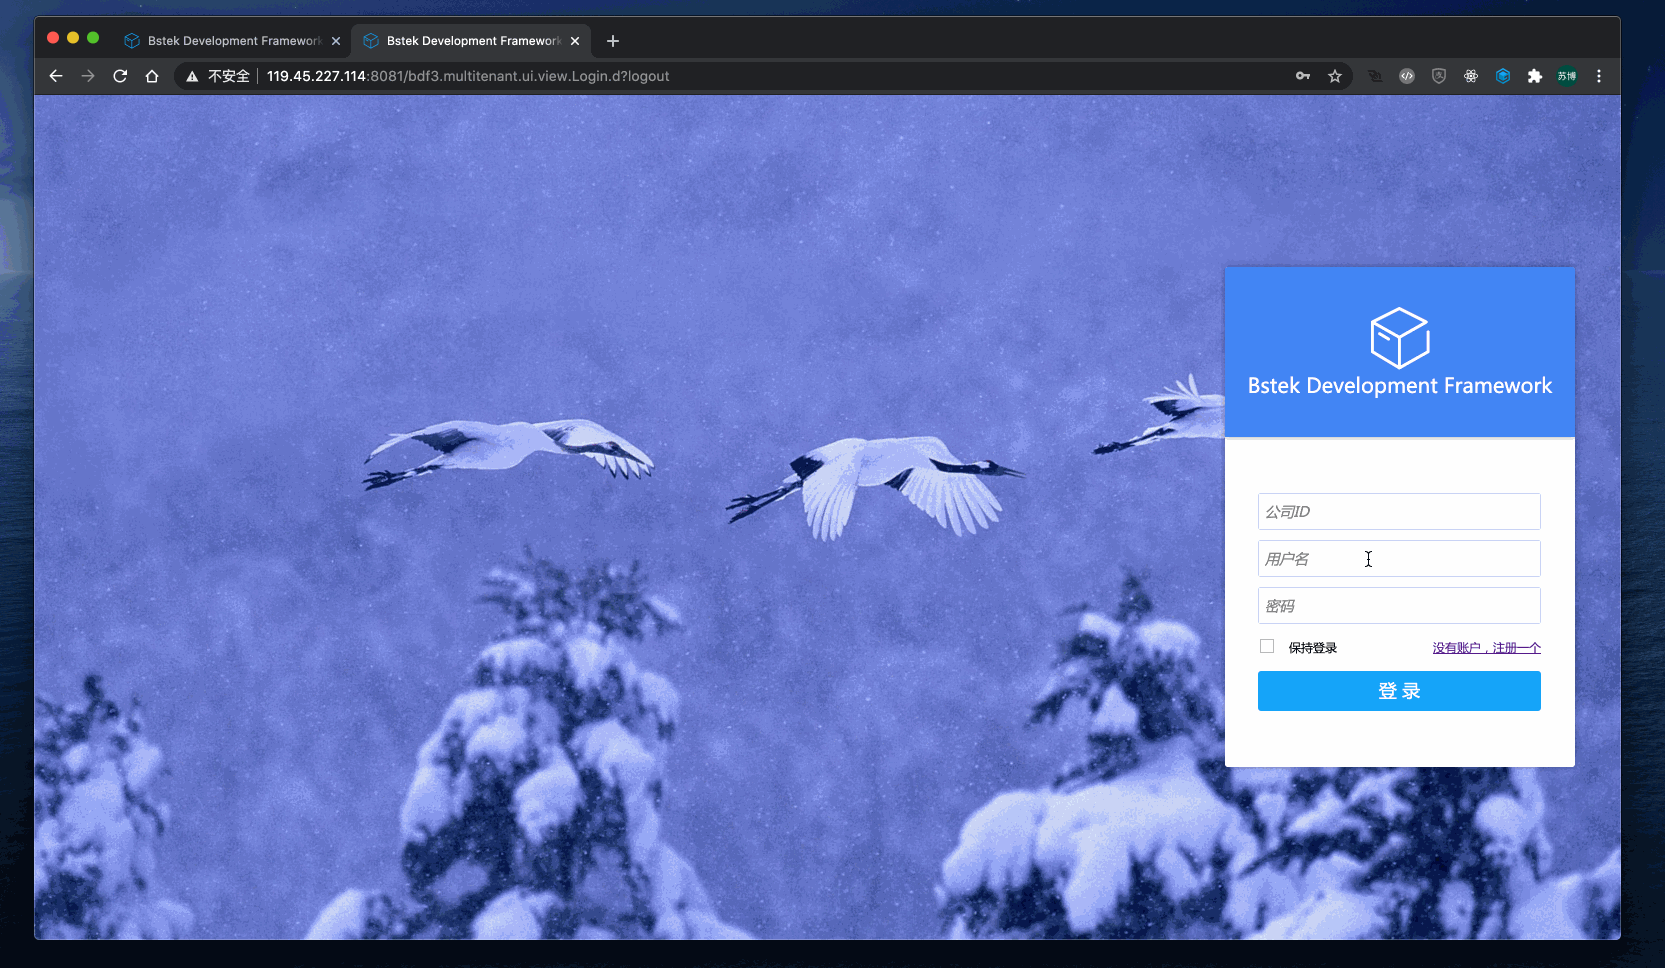Open the 苏博 profile avatar
This screenshot has width=1665, height=968.
pos(1567,76)
